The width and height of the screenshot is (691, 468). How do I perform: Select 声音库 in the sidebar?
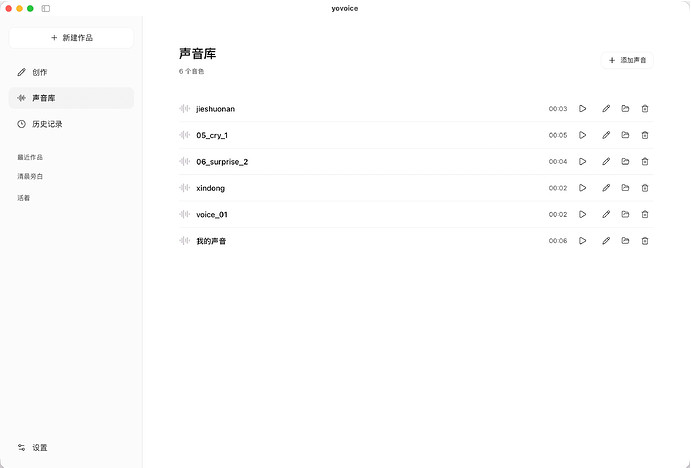(71, 98)
